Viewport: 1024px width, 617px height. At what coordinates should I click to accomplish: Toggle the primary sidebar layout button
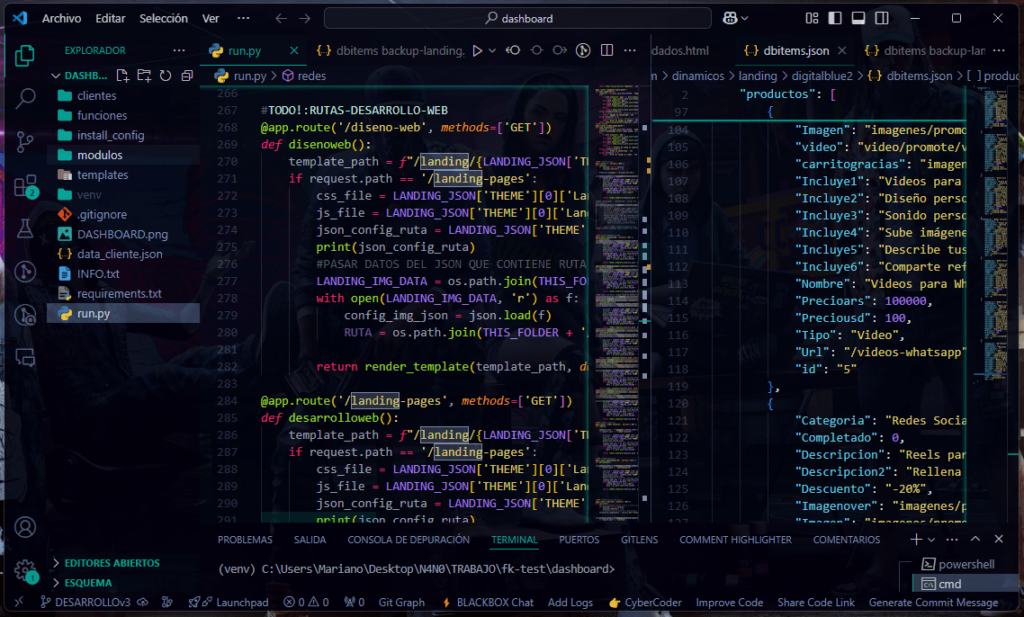click(x=836, y=18)
